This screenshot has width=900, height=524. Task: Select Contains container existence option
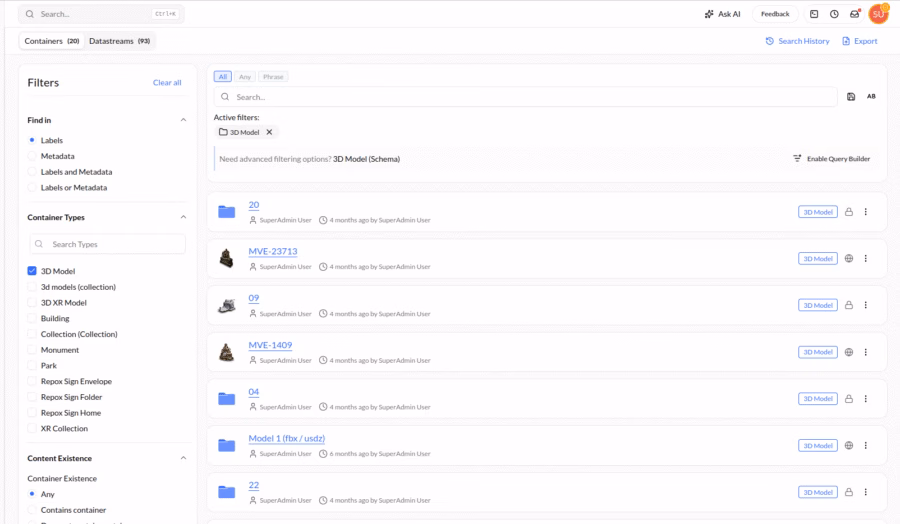[32, 510]
